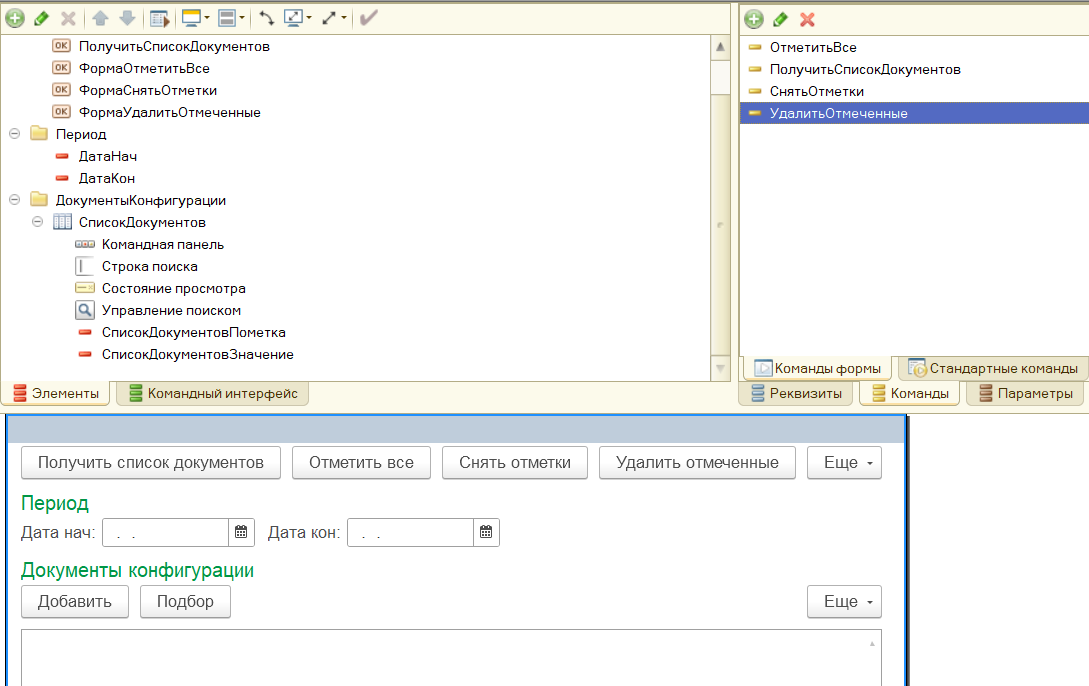This screenshot has width=1089, height=686.
Task: Open the calendar picker for Дата кон
Action: [486, 533]
